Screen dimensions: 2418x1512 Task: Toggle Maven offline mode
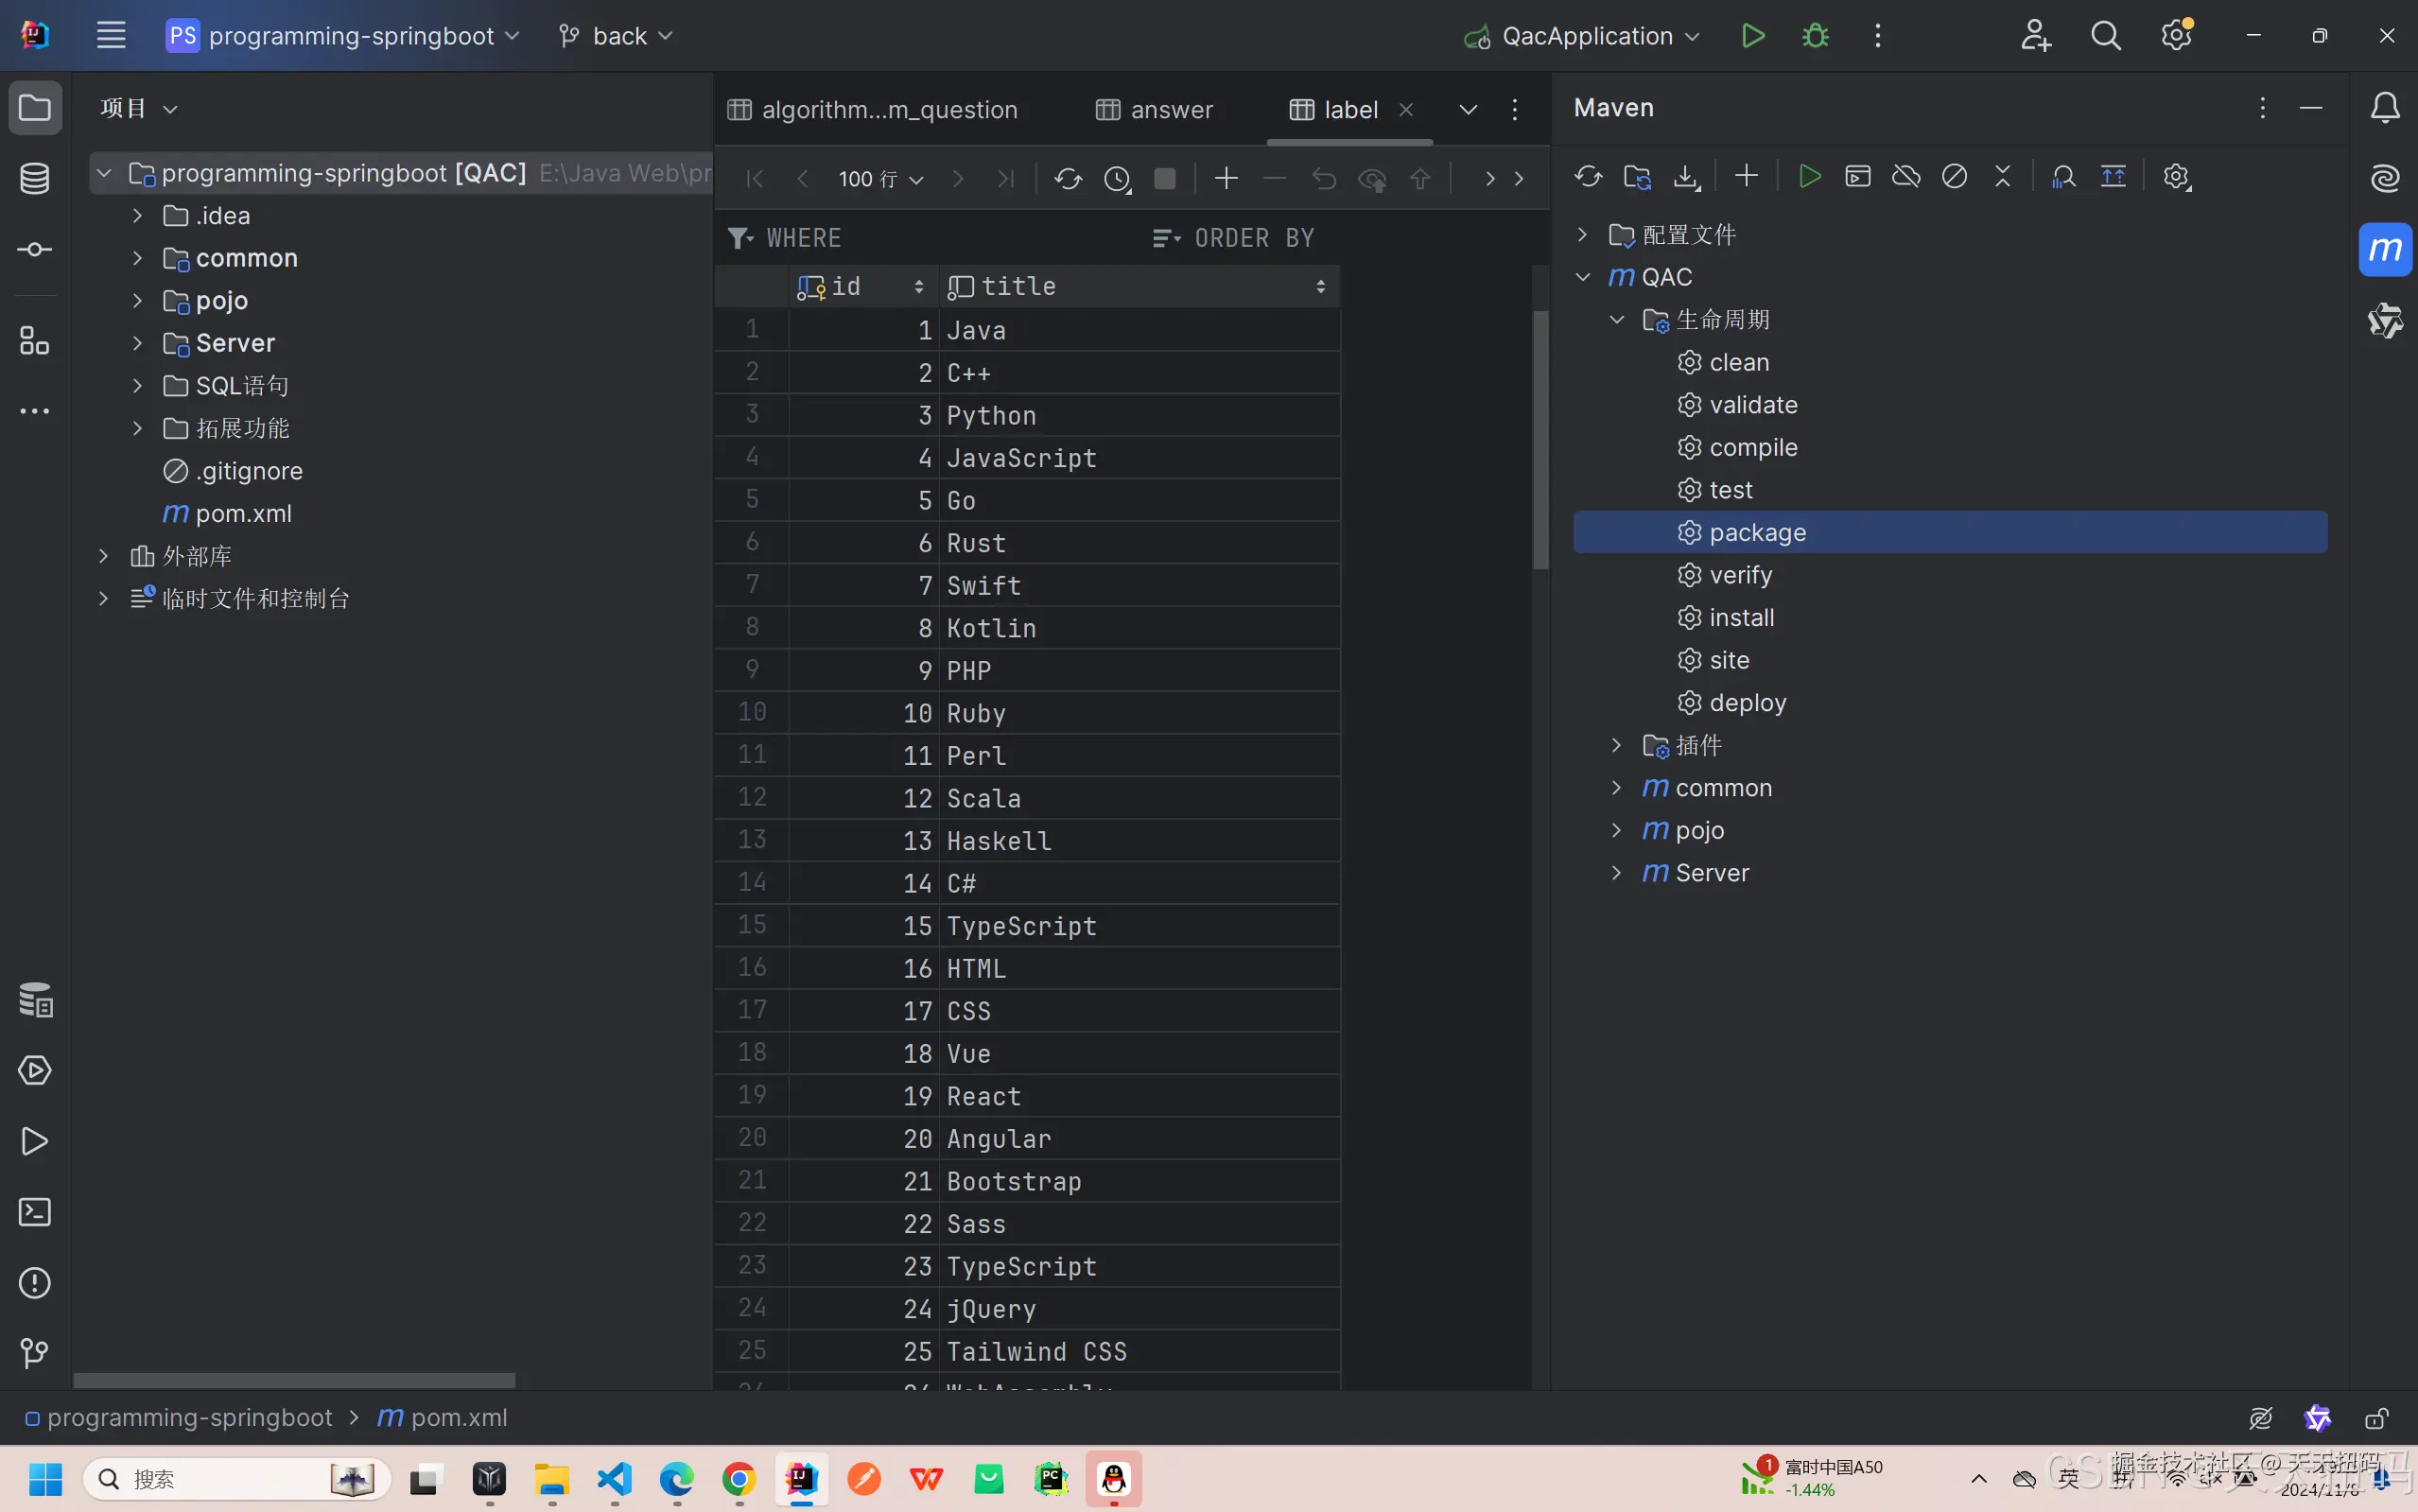pyautogui.click(x=1906, y=177)
